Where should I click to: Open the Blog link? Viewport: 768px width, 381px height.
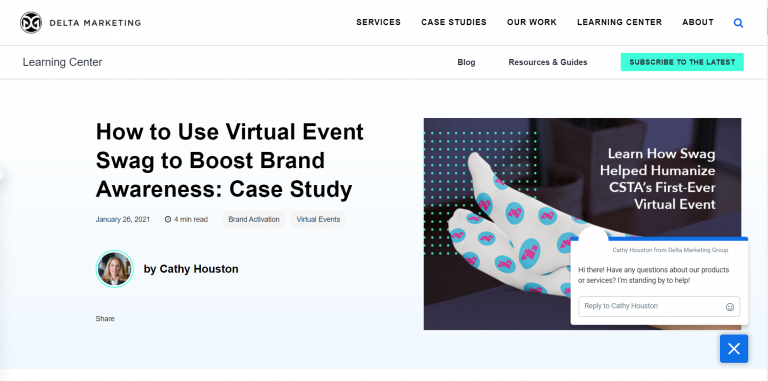466,62
